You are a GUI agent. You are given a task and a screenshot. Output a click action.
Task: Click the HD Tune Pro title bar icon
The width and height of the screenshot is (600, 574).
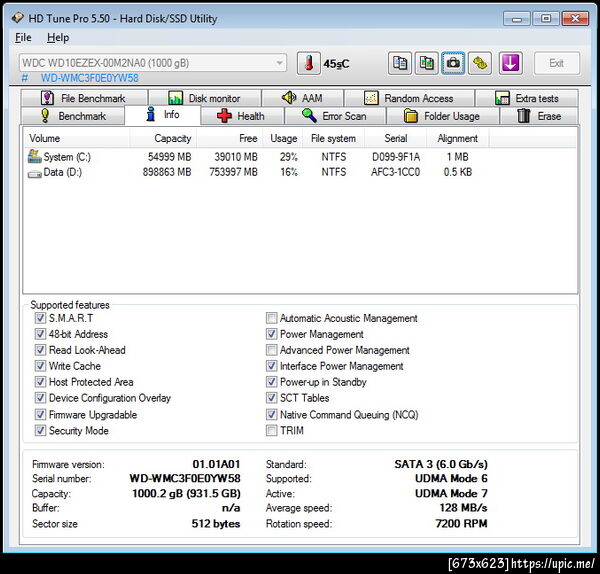(17, 18)
